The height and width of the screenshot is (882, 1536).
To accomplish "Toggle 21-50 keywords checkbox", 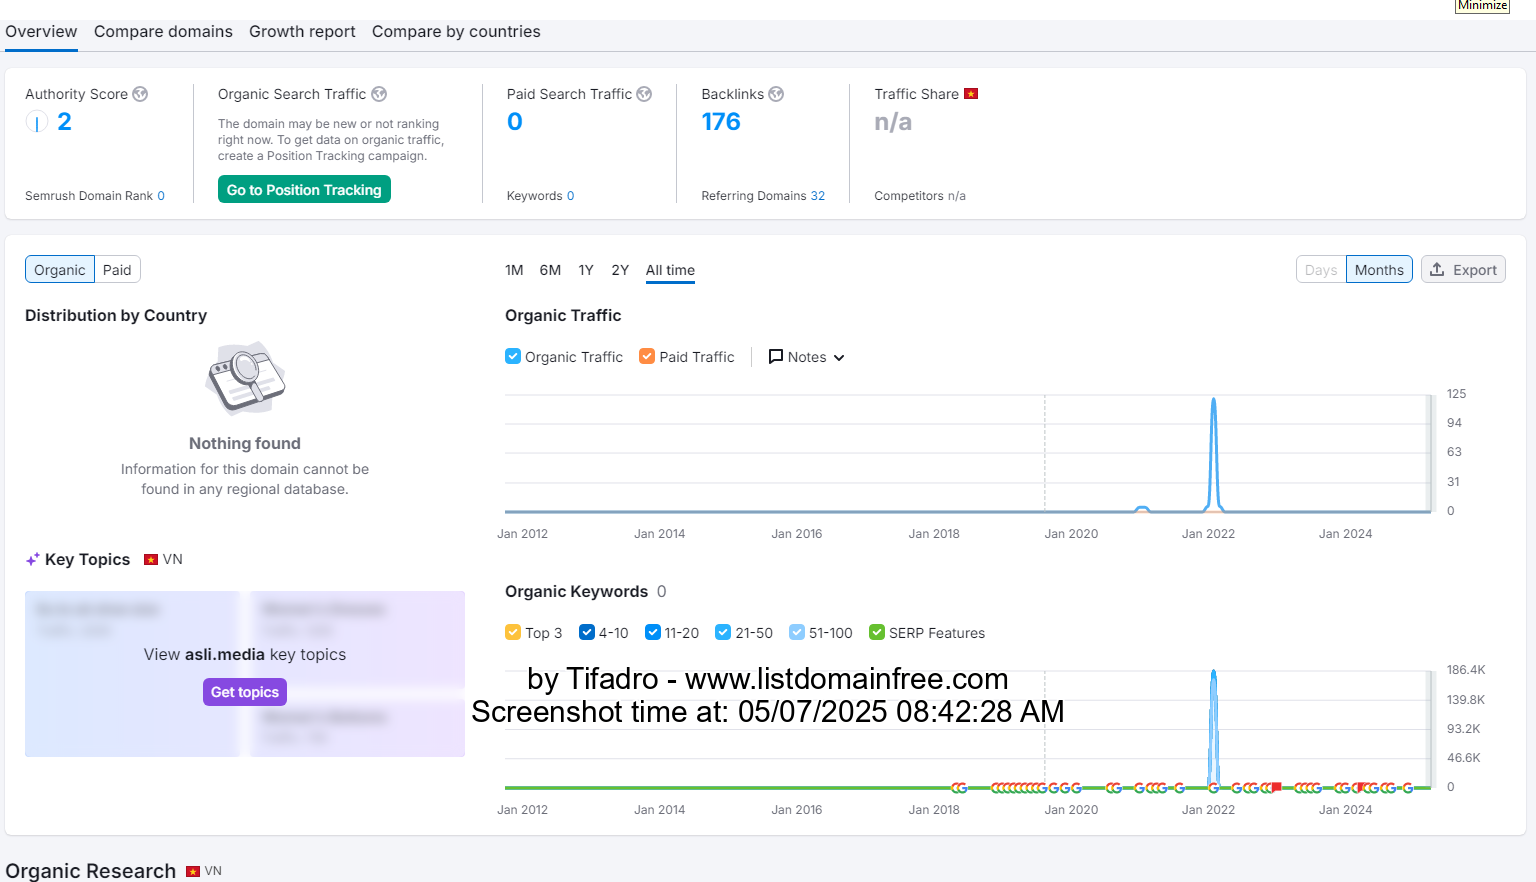I will pos(723,632).
